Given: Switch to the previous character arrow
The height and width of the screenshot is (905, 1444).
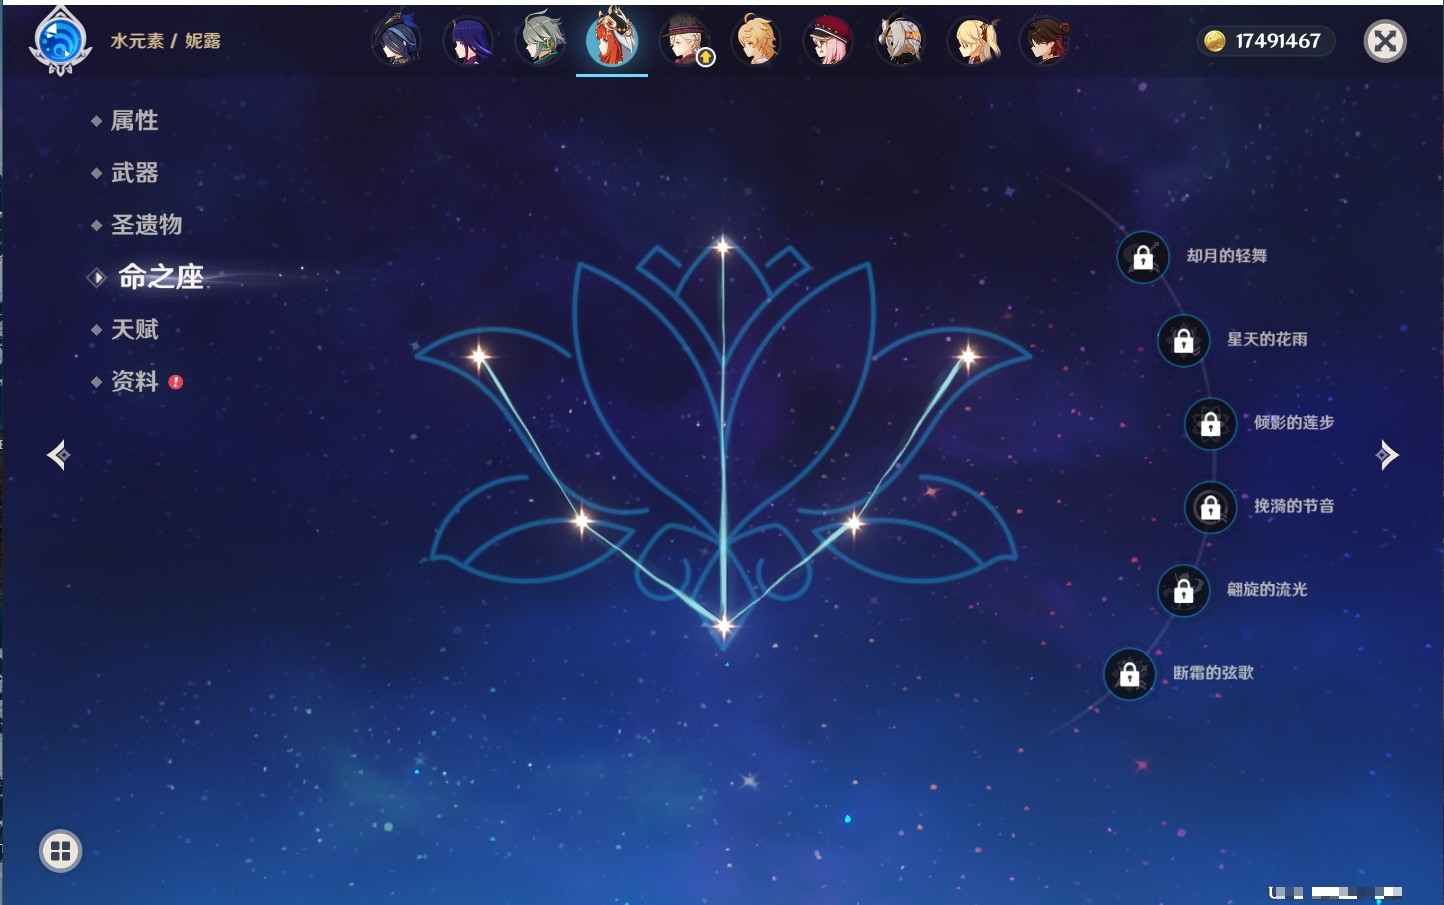Looking at the screenshot, I should coord(58,455).
